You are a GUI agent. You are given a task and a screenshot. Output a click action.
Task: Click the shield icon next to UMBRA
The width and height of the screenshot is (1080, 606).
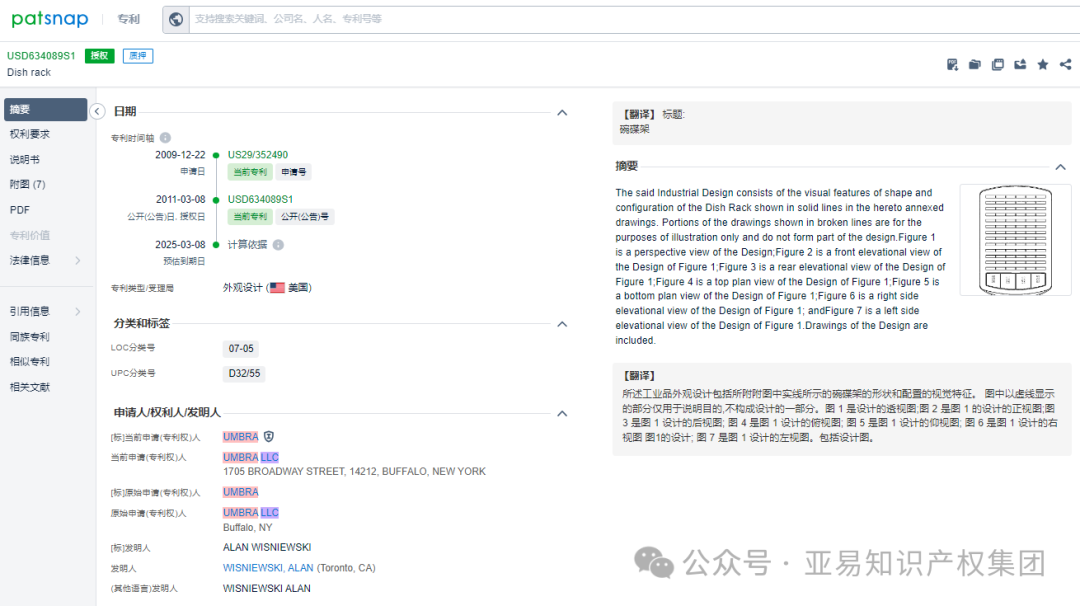[x=269, y=437]
